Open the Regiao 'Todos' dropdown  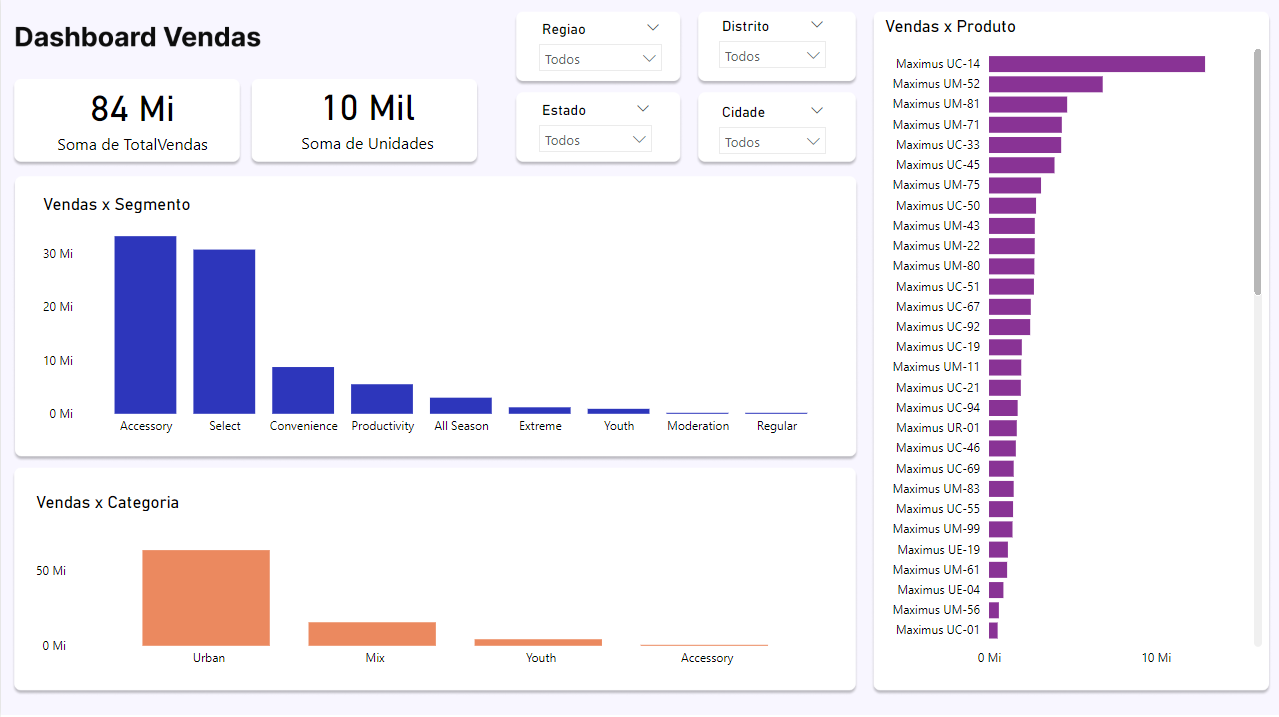click(600, 59)
